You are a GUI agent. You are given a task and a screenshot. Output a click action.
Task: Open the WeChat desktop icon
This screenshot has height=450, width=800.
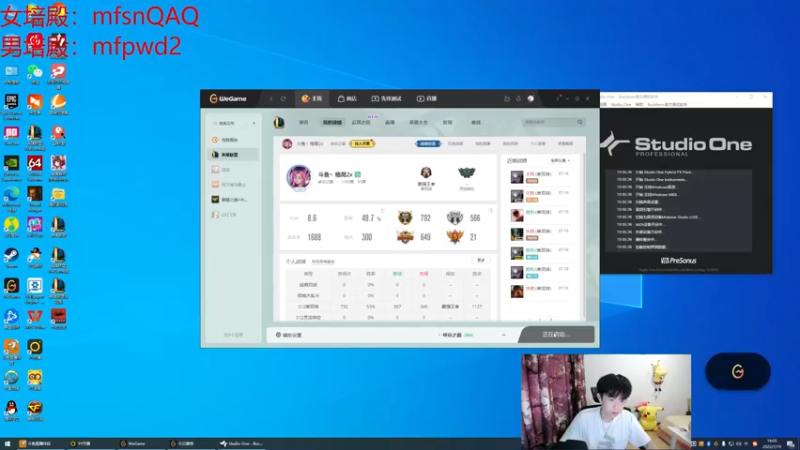tap(35, 75)
